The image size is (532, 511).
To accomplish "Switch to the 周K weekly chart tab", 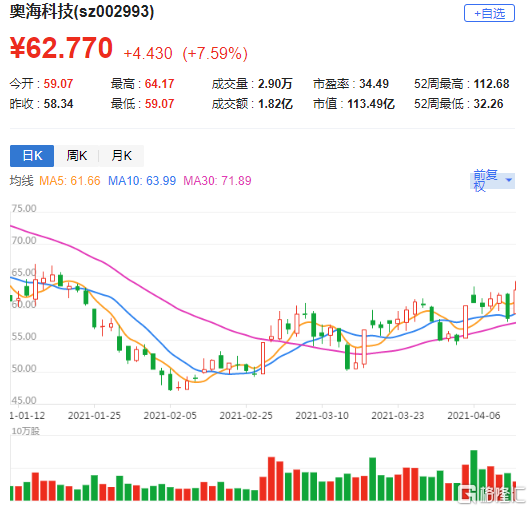I will 77,156.
